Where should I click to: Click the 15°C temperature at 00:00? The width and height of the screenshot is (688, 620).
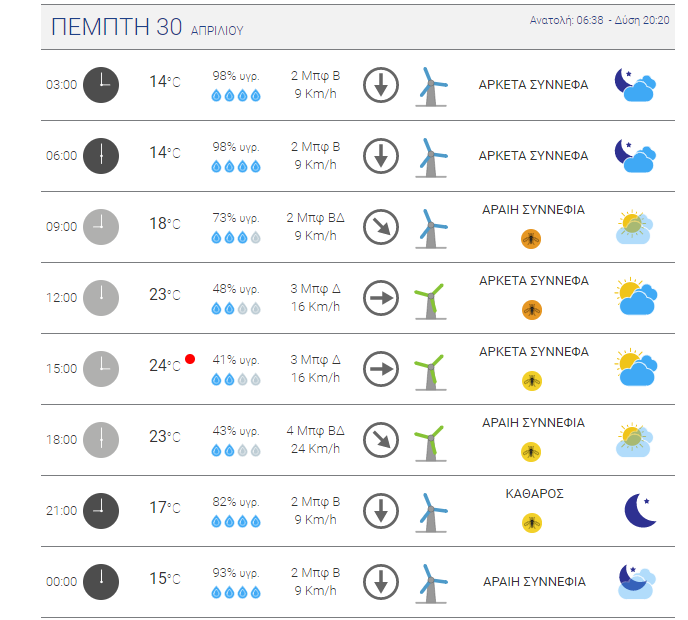tap(165, 578)
